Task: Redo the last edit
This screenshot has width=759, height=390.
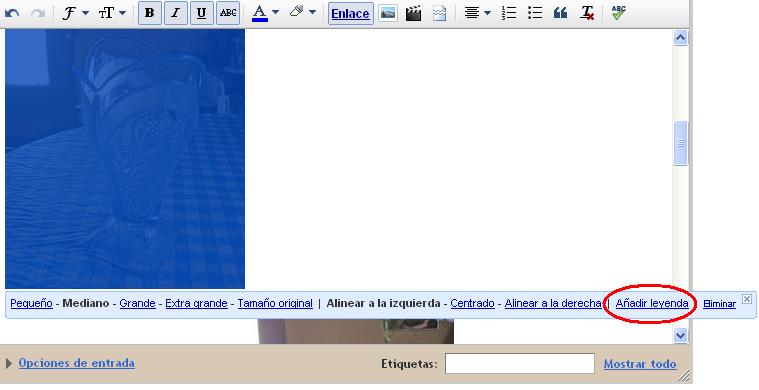Action: coord(38,13)
